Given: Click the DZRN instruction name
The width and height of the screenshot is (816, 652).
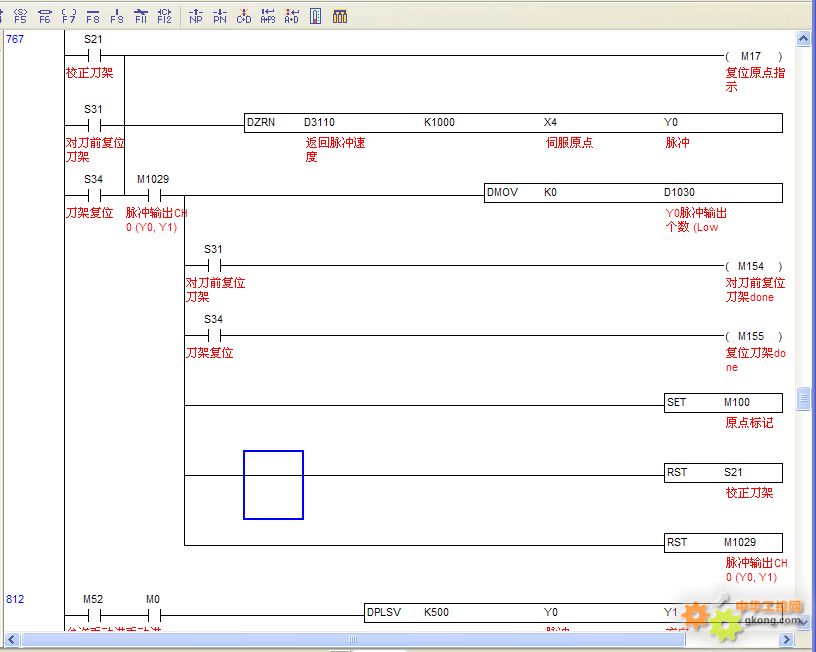Looking at the screenshot, I should pyautogui.click(x=261, y=122).
